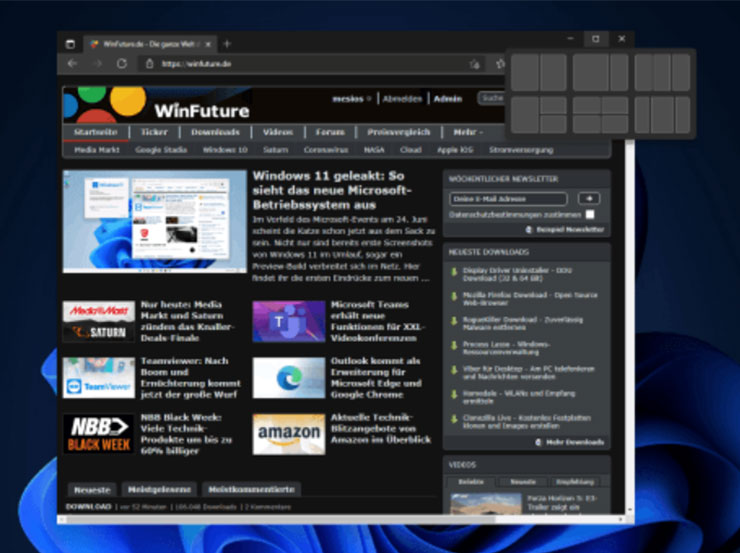740x553 pixels.
Task: Click the Mehr Downloads link
Action: (571, 441)
